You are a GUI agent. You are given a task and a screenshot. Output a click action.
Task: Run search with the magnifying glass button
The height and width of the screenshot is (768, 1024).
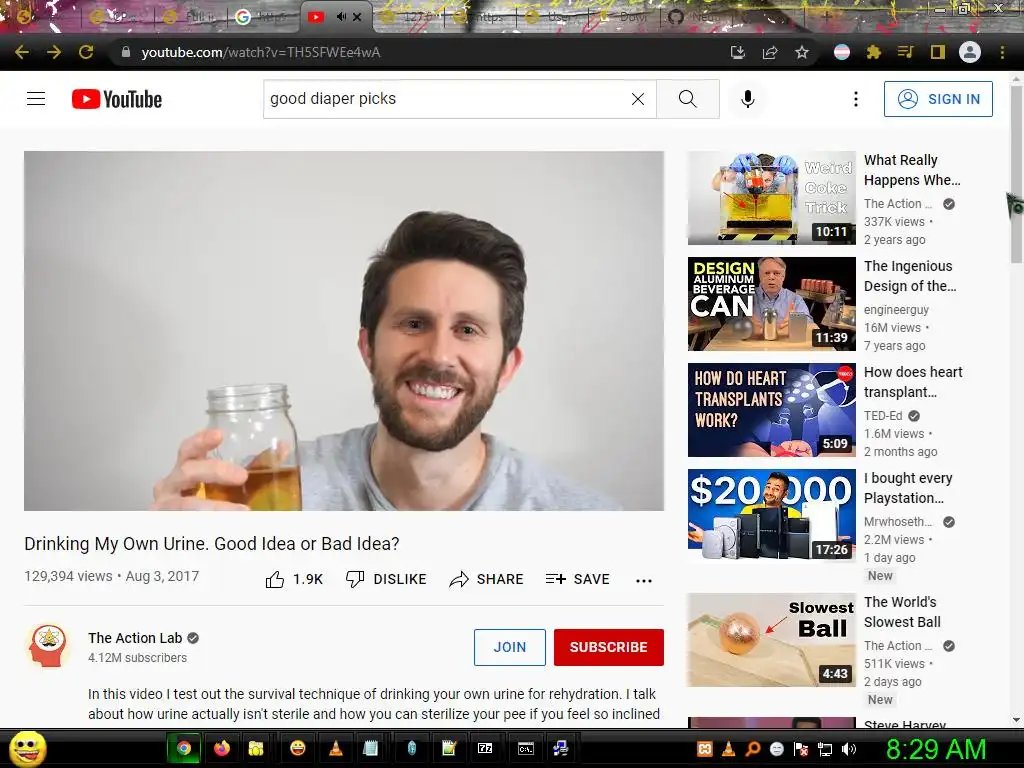click(688, 99)
